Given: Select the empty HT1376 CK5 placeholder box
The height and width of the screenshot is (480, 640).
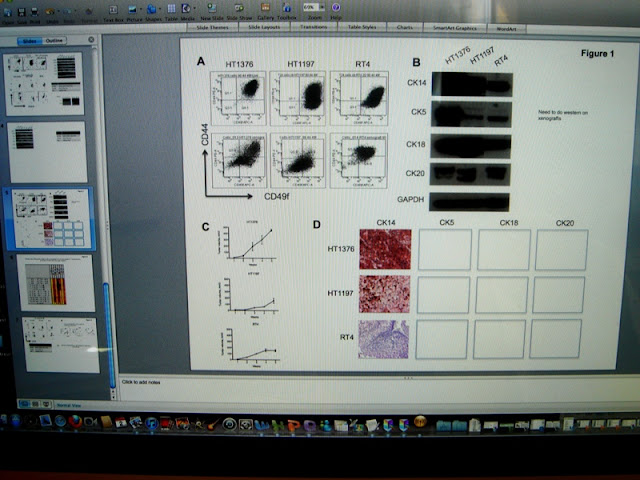Looking at the screenshot, I should 445,249.
